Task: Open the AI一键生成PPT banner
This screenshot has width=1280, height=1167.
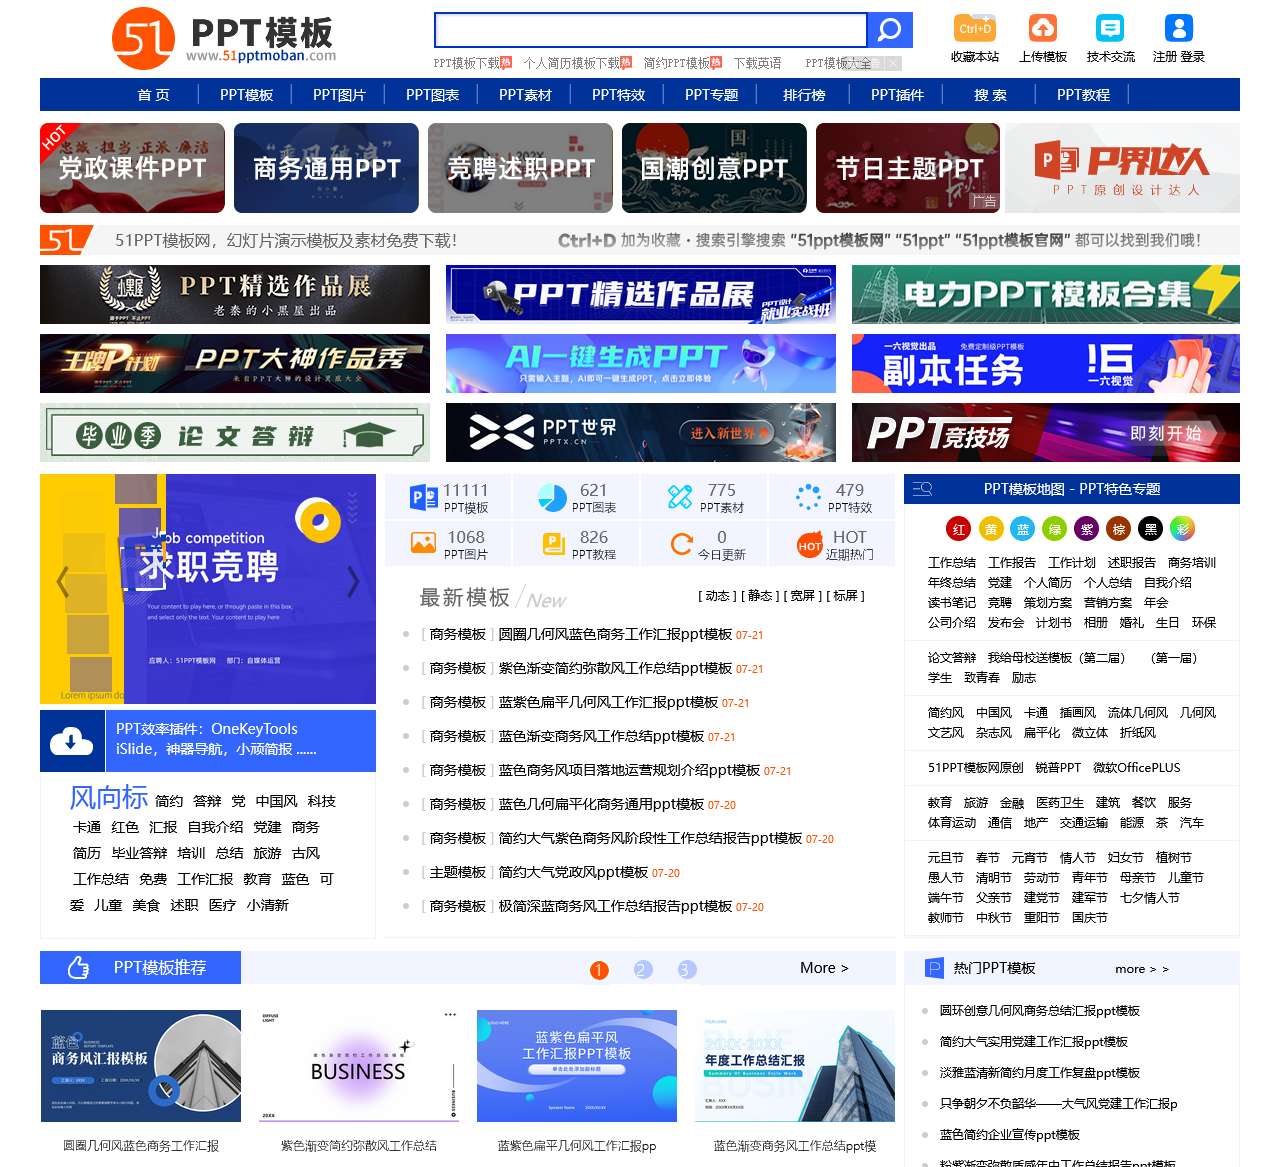Action: click(x=641, y=363)
